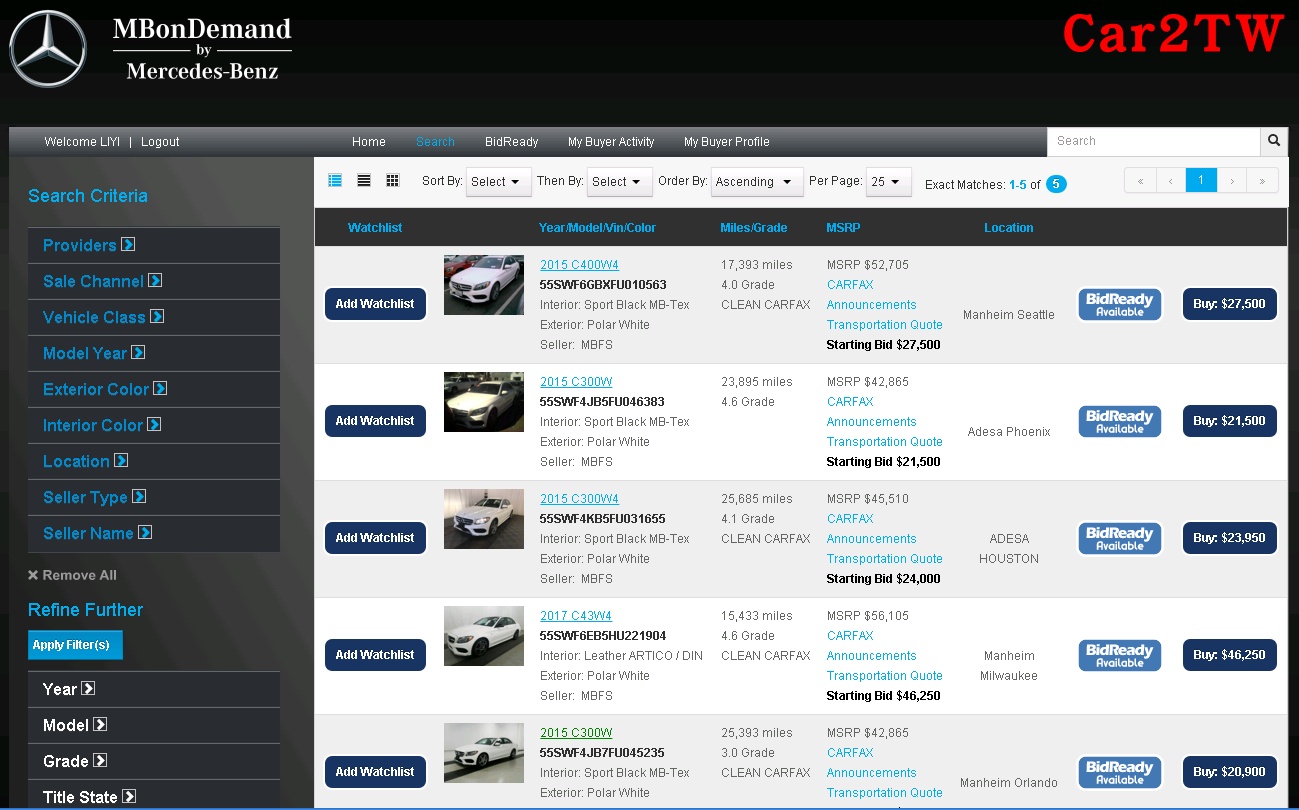Open the BidReady menu item
The height and width of the screenshot is (810, 1299).
pyautogui.click(x=511, y=142)
